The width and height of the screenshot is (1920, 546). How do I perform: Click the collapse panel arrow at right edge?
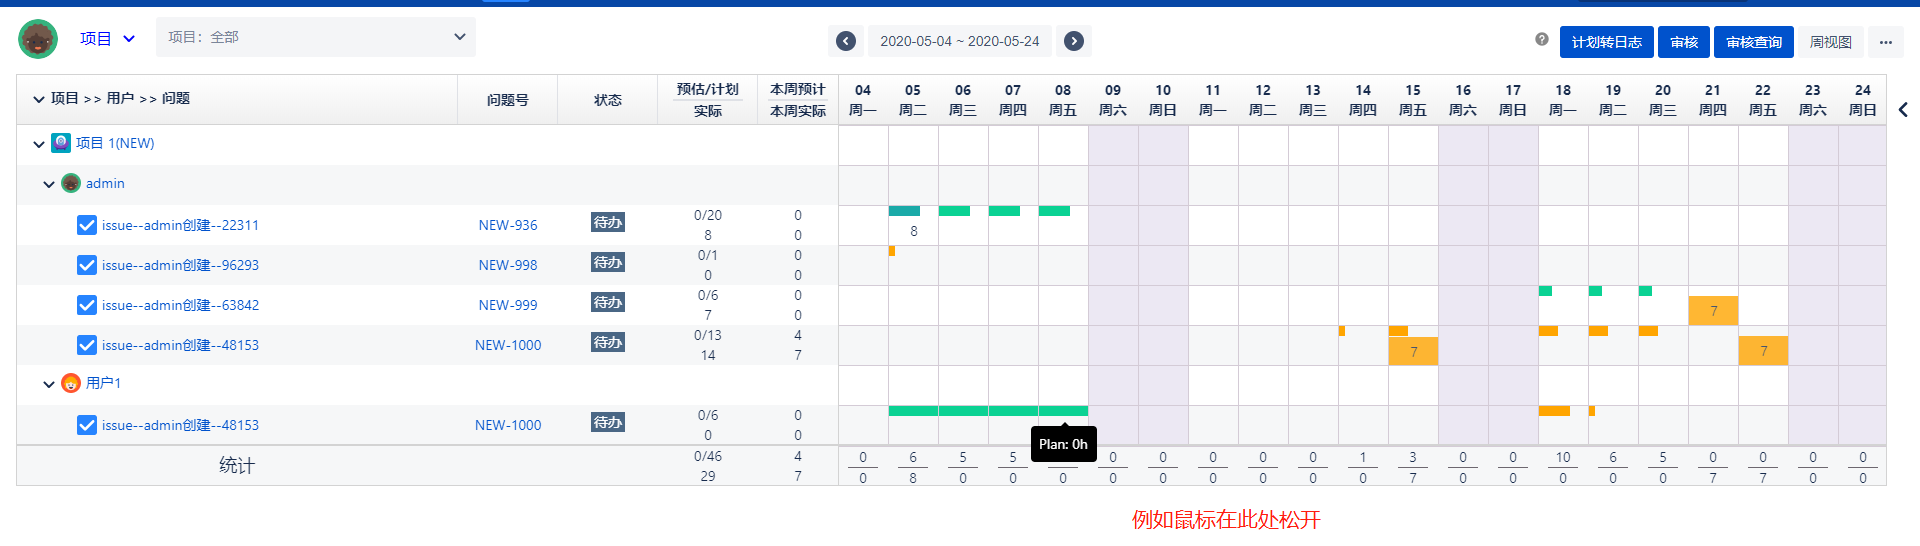[x=1903, y=110]
